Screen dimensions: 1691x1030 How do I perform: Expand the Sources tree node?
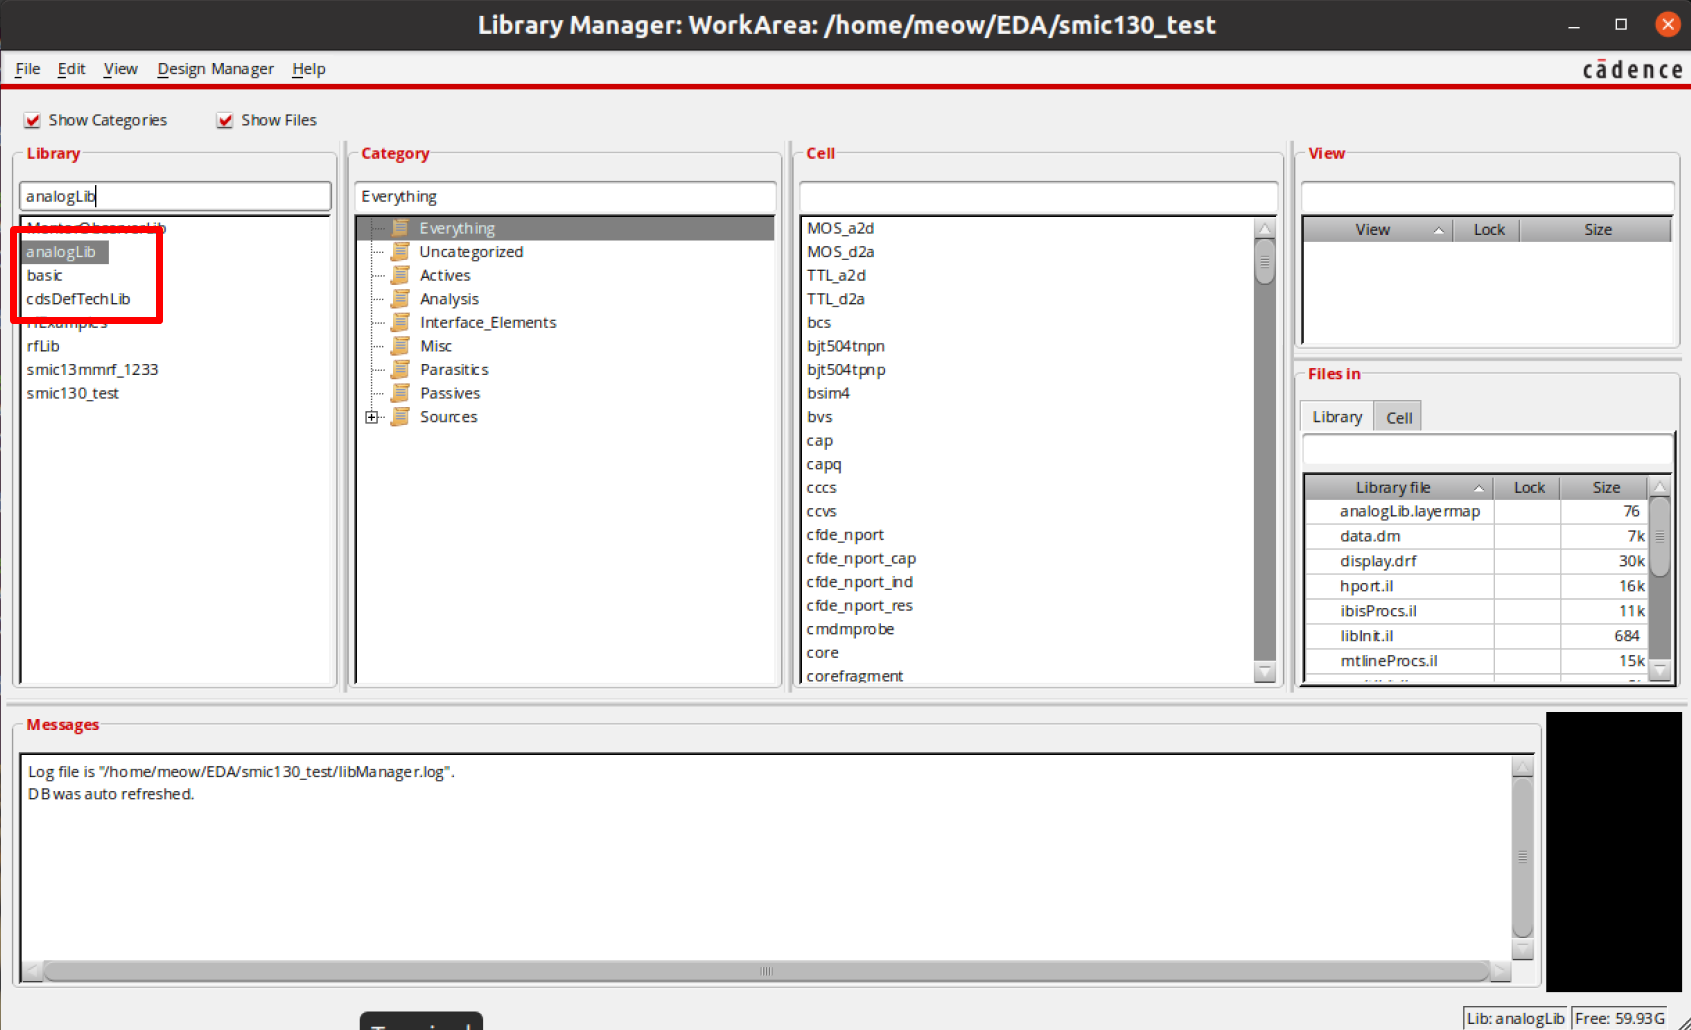tap(371, 417)
